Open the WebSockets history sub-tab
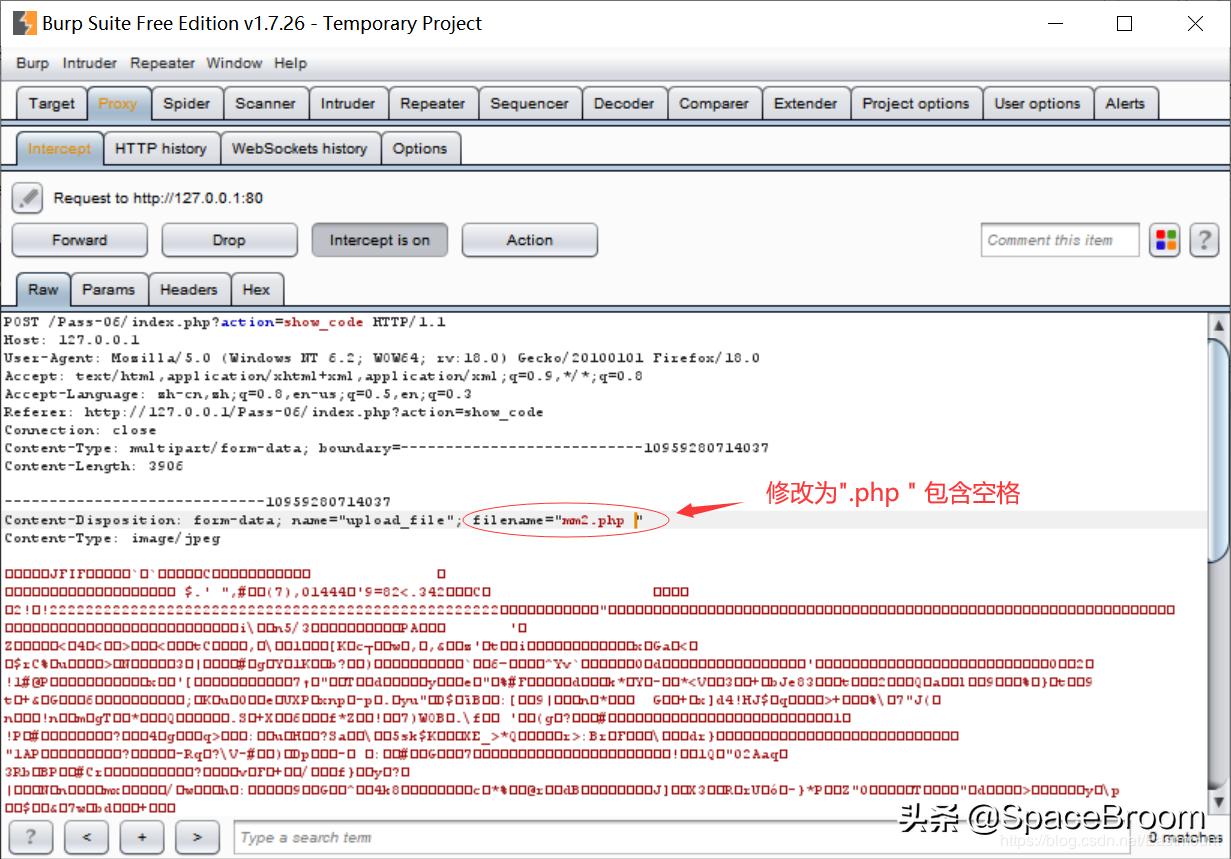Image resolution: width=1231 pixels, height=859 pixels. (x=300, y=149)
